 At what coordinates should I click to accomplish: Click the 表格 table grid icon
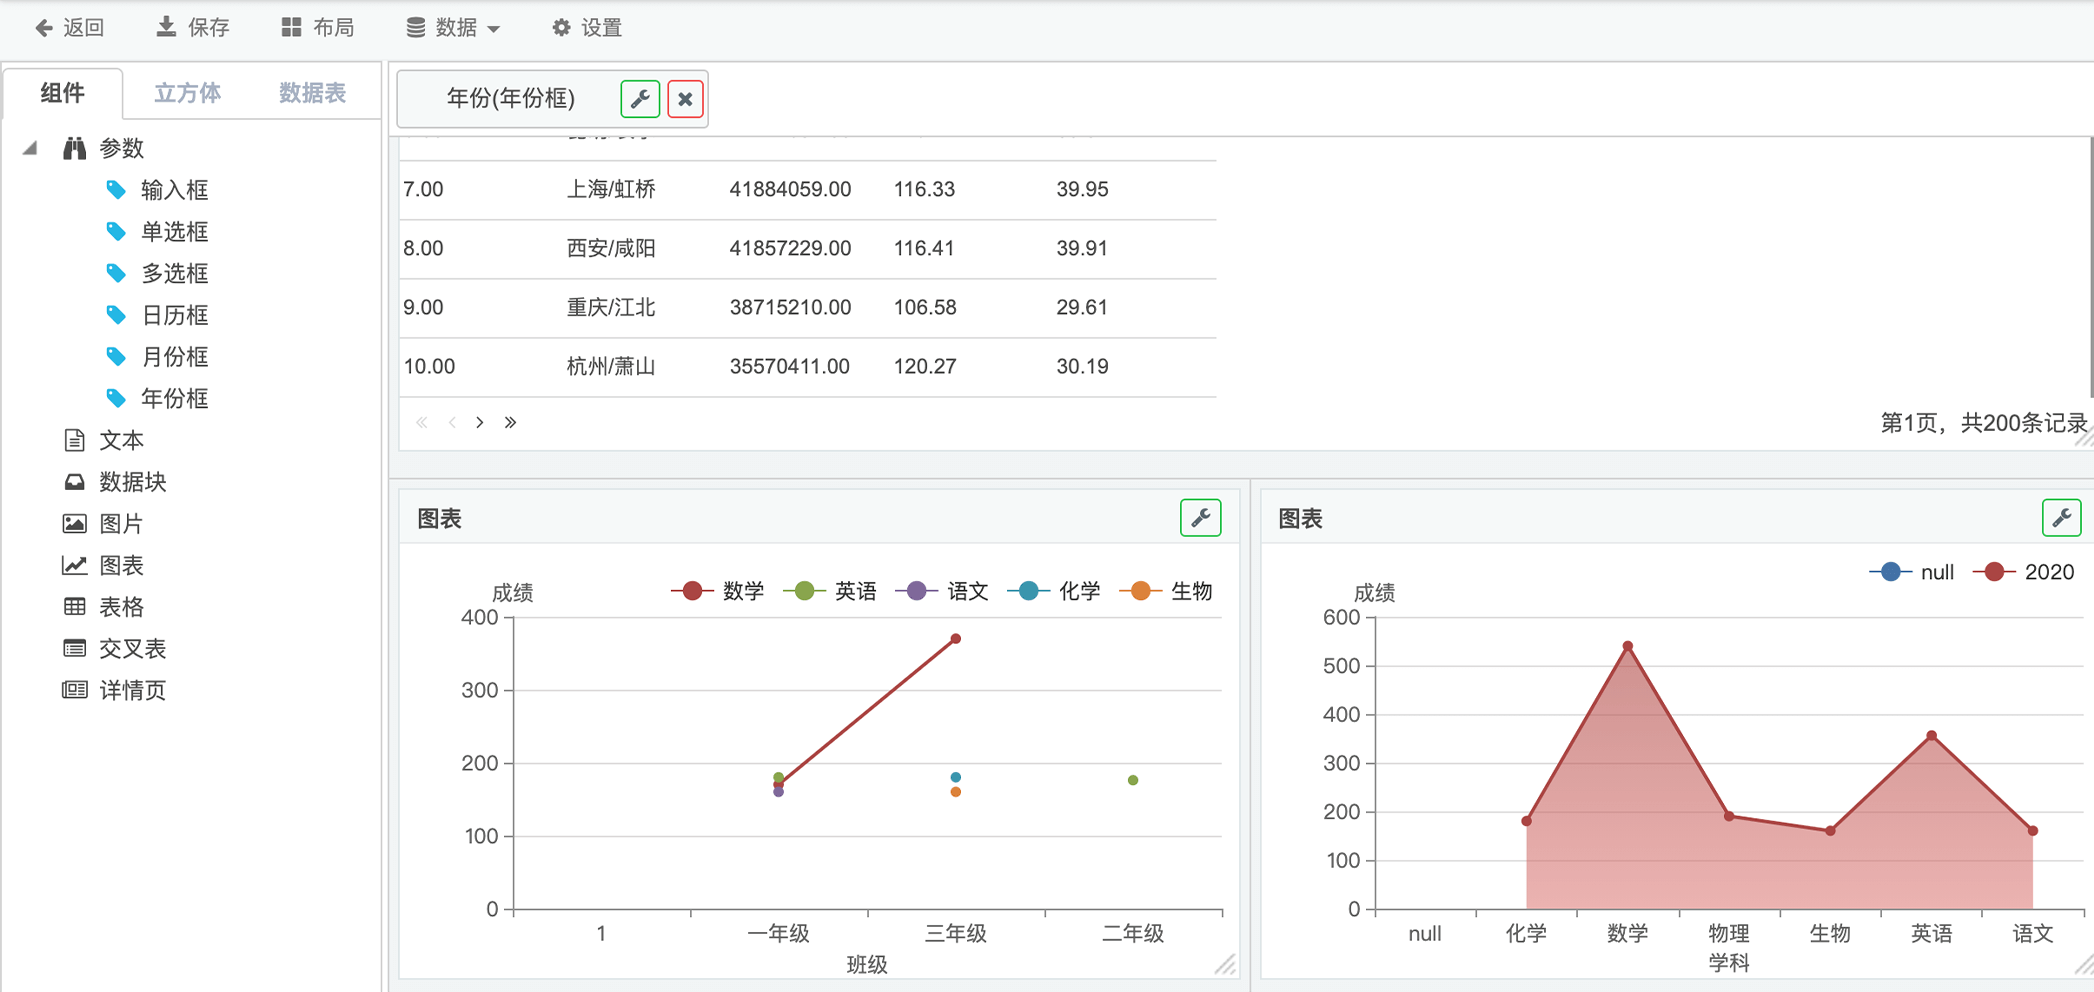74,607
